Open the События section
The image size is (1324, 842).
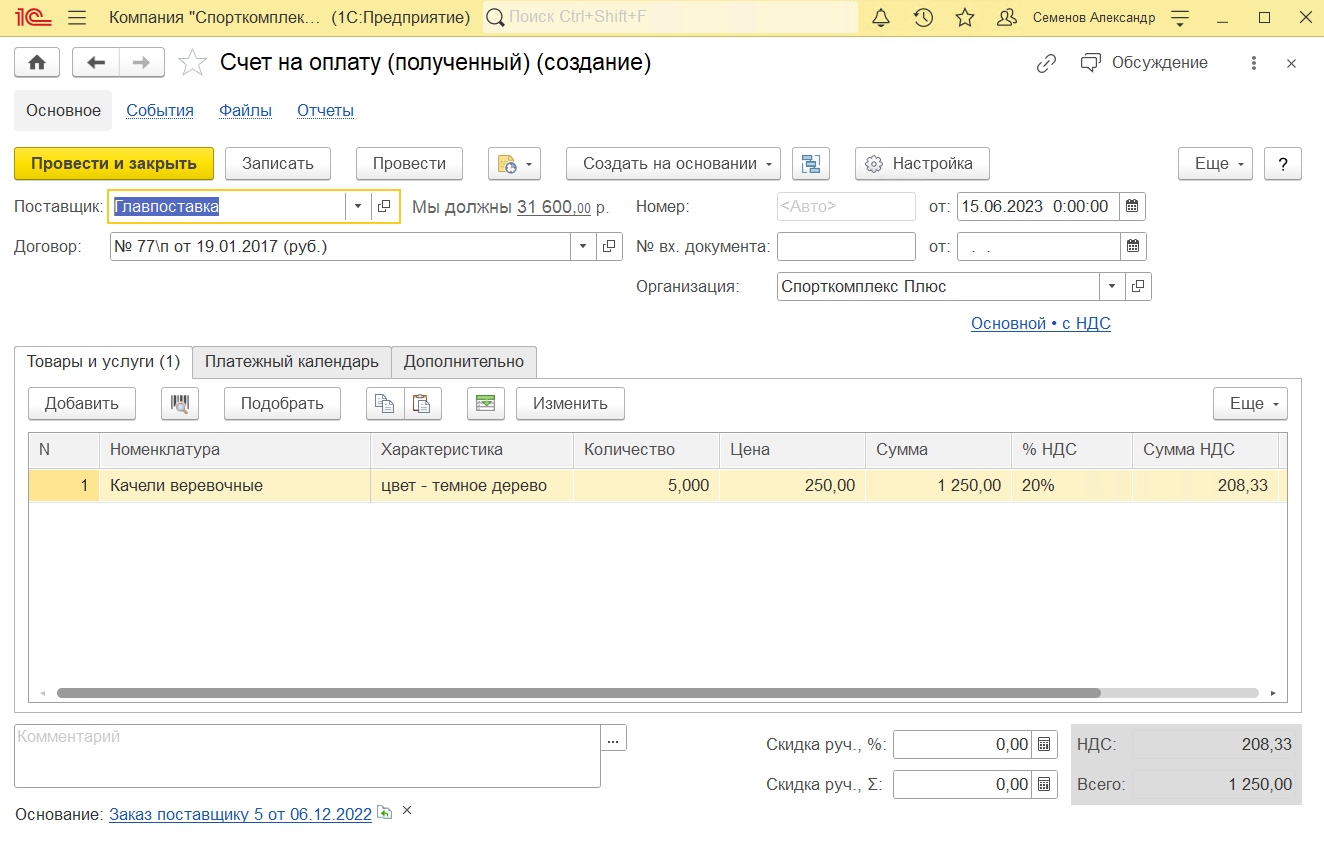(160, 111)
